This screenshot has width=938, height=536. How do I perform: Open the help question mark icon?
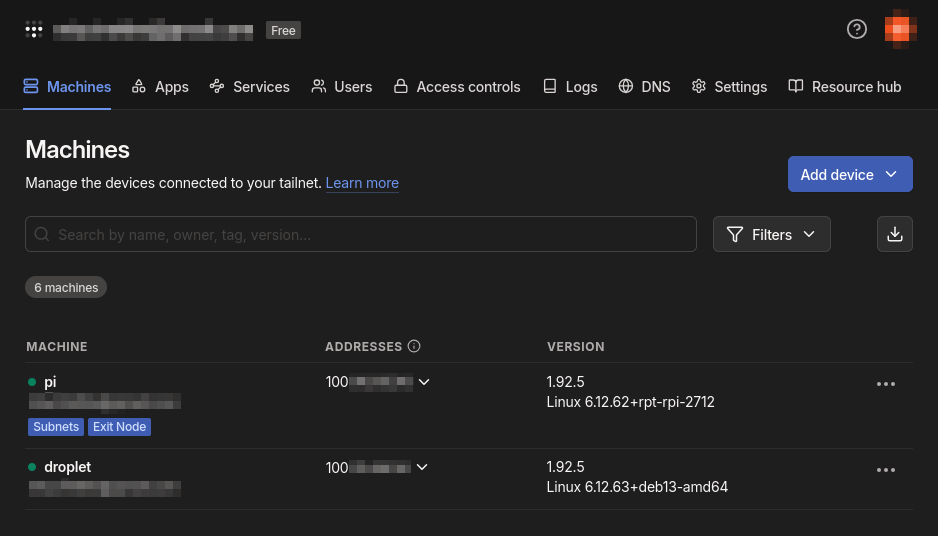click(856, 29)
